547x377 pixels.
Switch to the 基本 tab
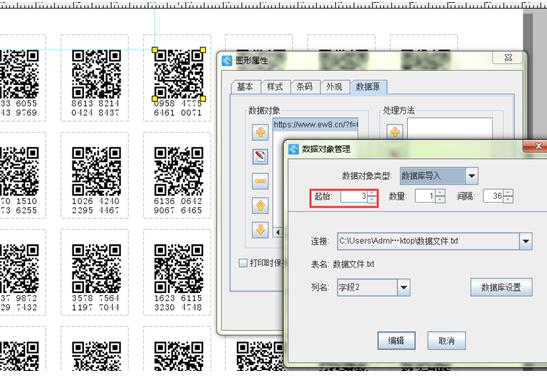[245, 87]
